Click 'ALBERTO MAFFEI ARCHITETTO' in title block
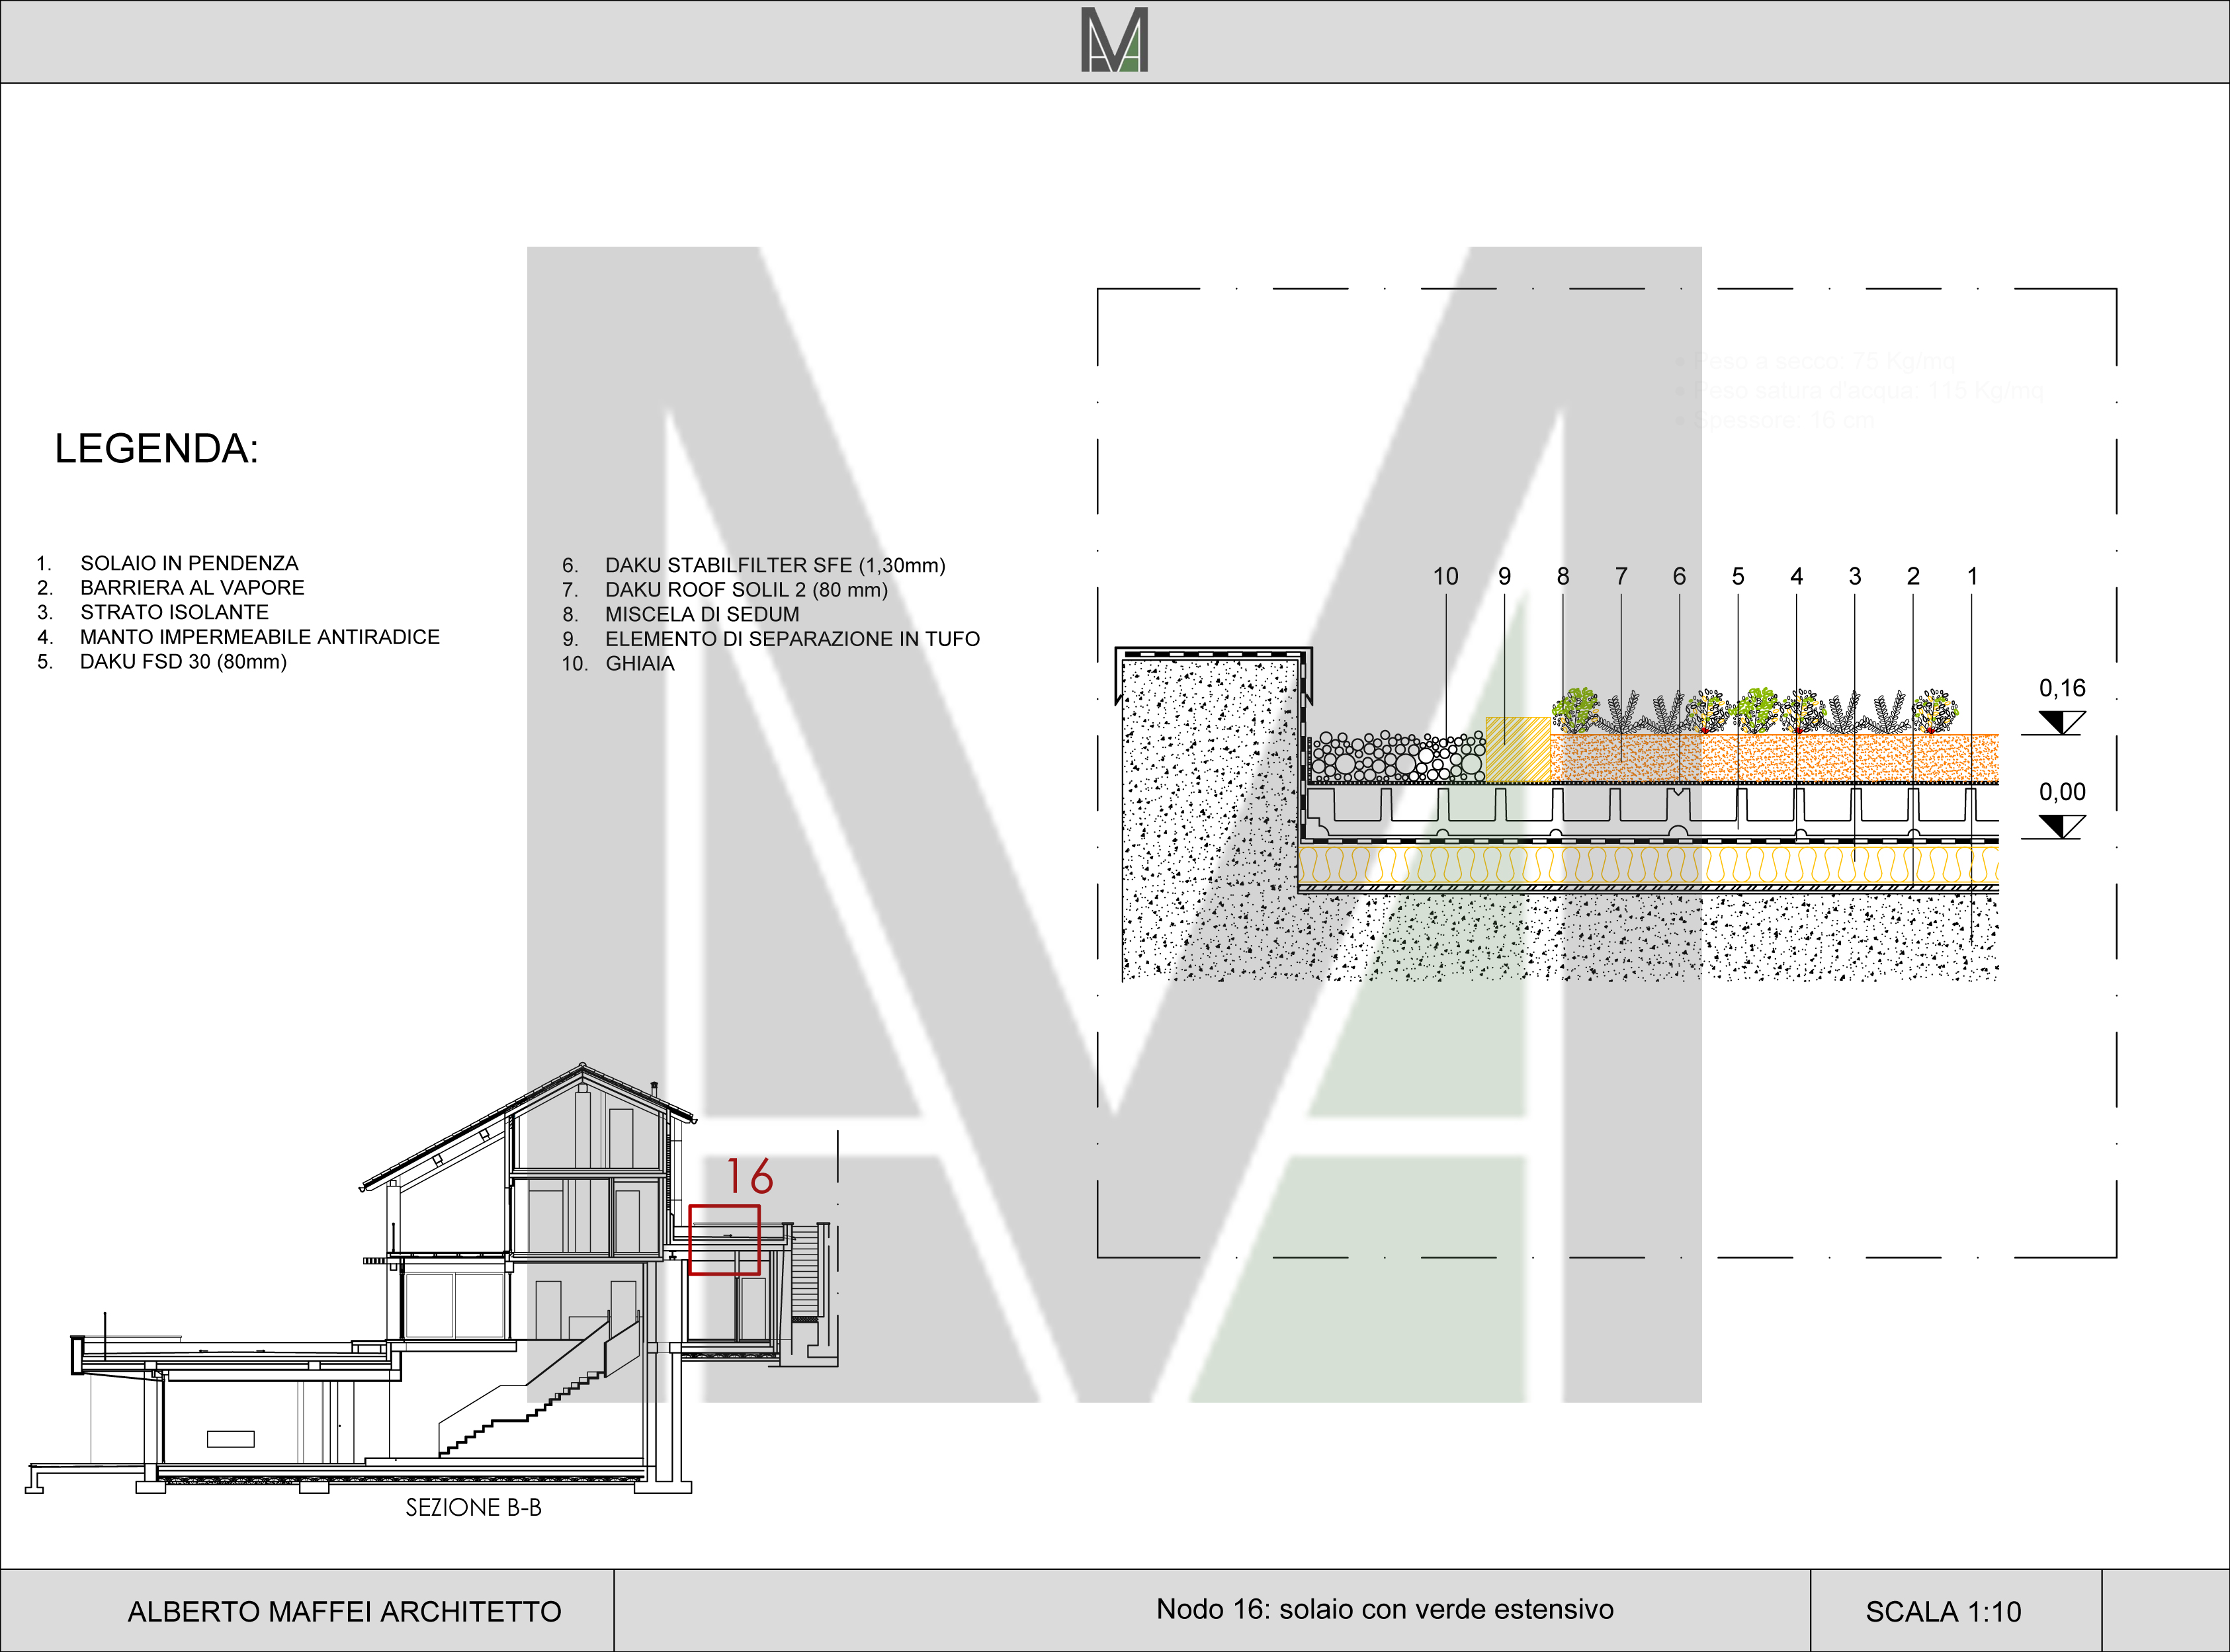2230x1652 pixels. 344,1612
